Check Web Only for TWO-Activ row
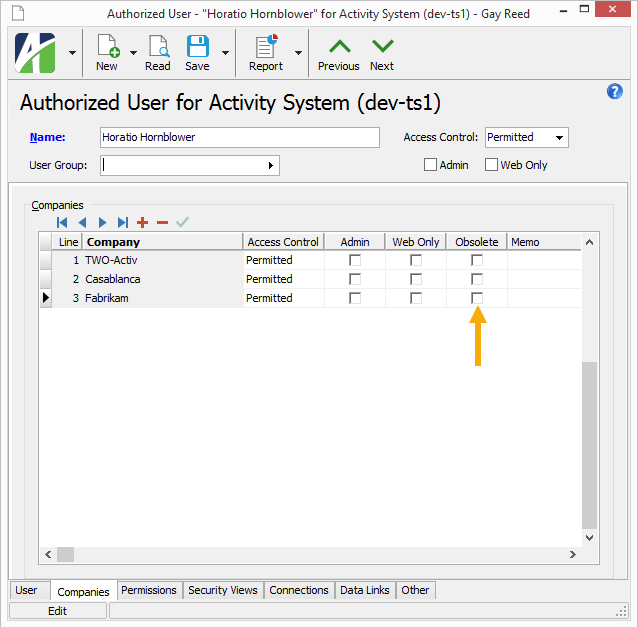638x627 pixels. click(416, 260)
